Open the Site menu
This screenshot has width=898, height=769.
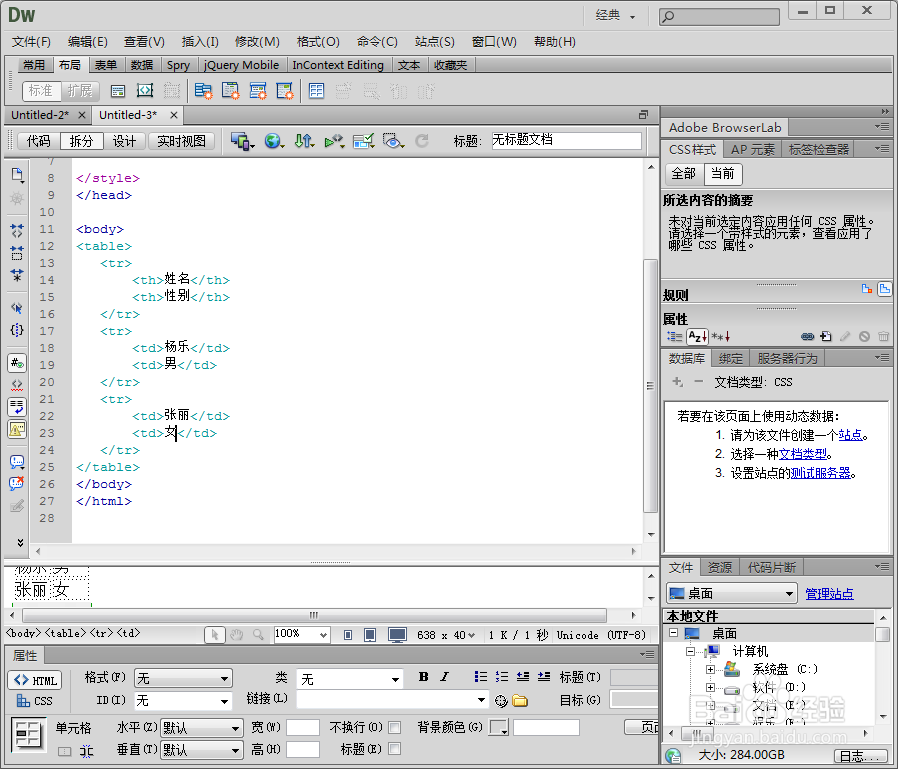(435, 42)
